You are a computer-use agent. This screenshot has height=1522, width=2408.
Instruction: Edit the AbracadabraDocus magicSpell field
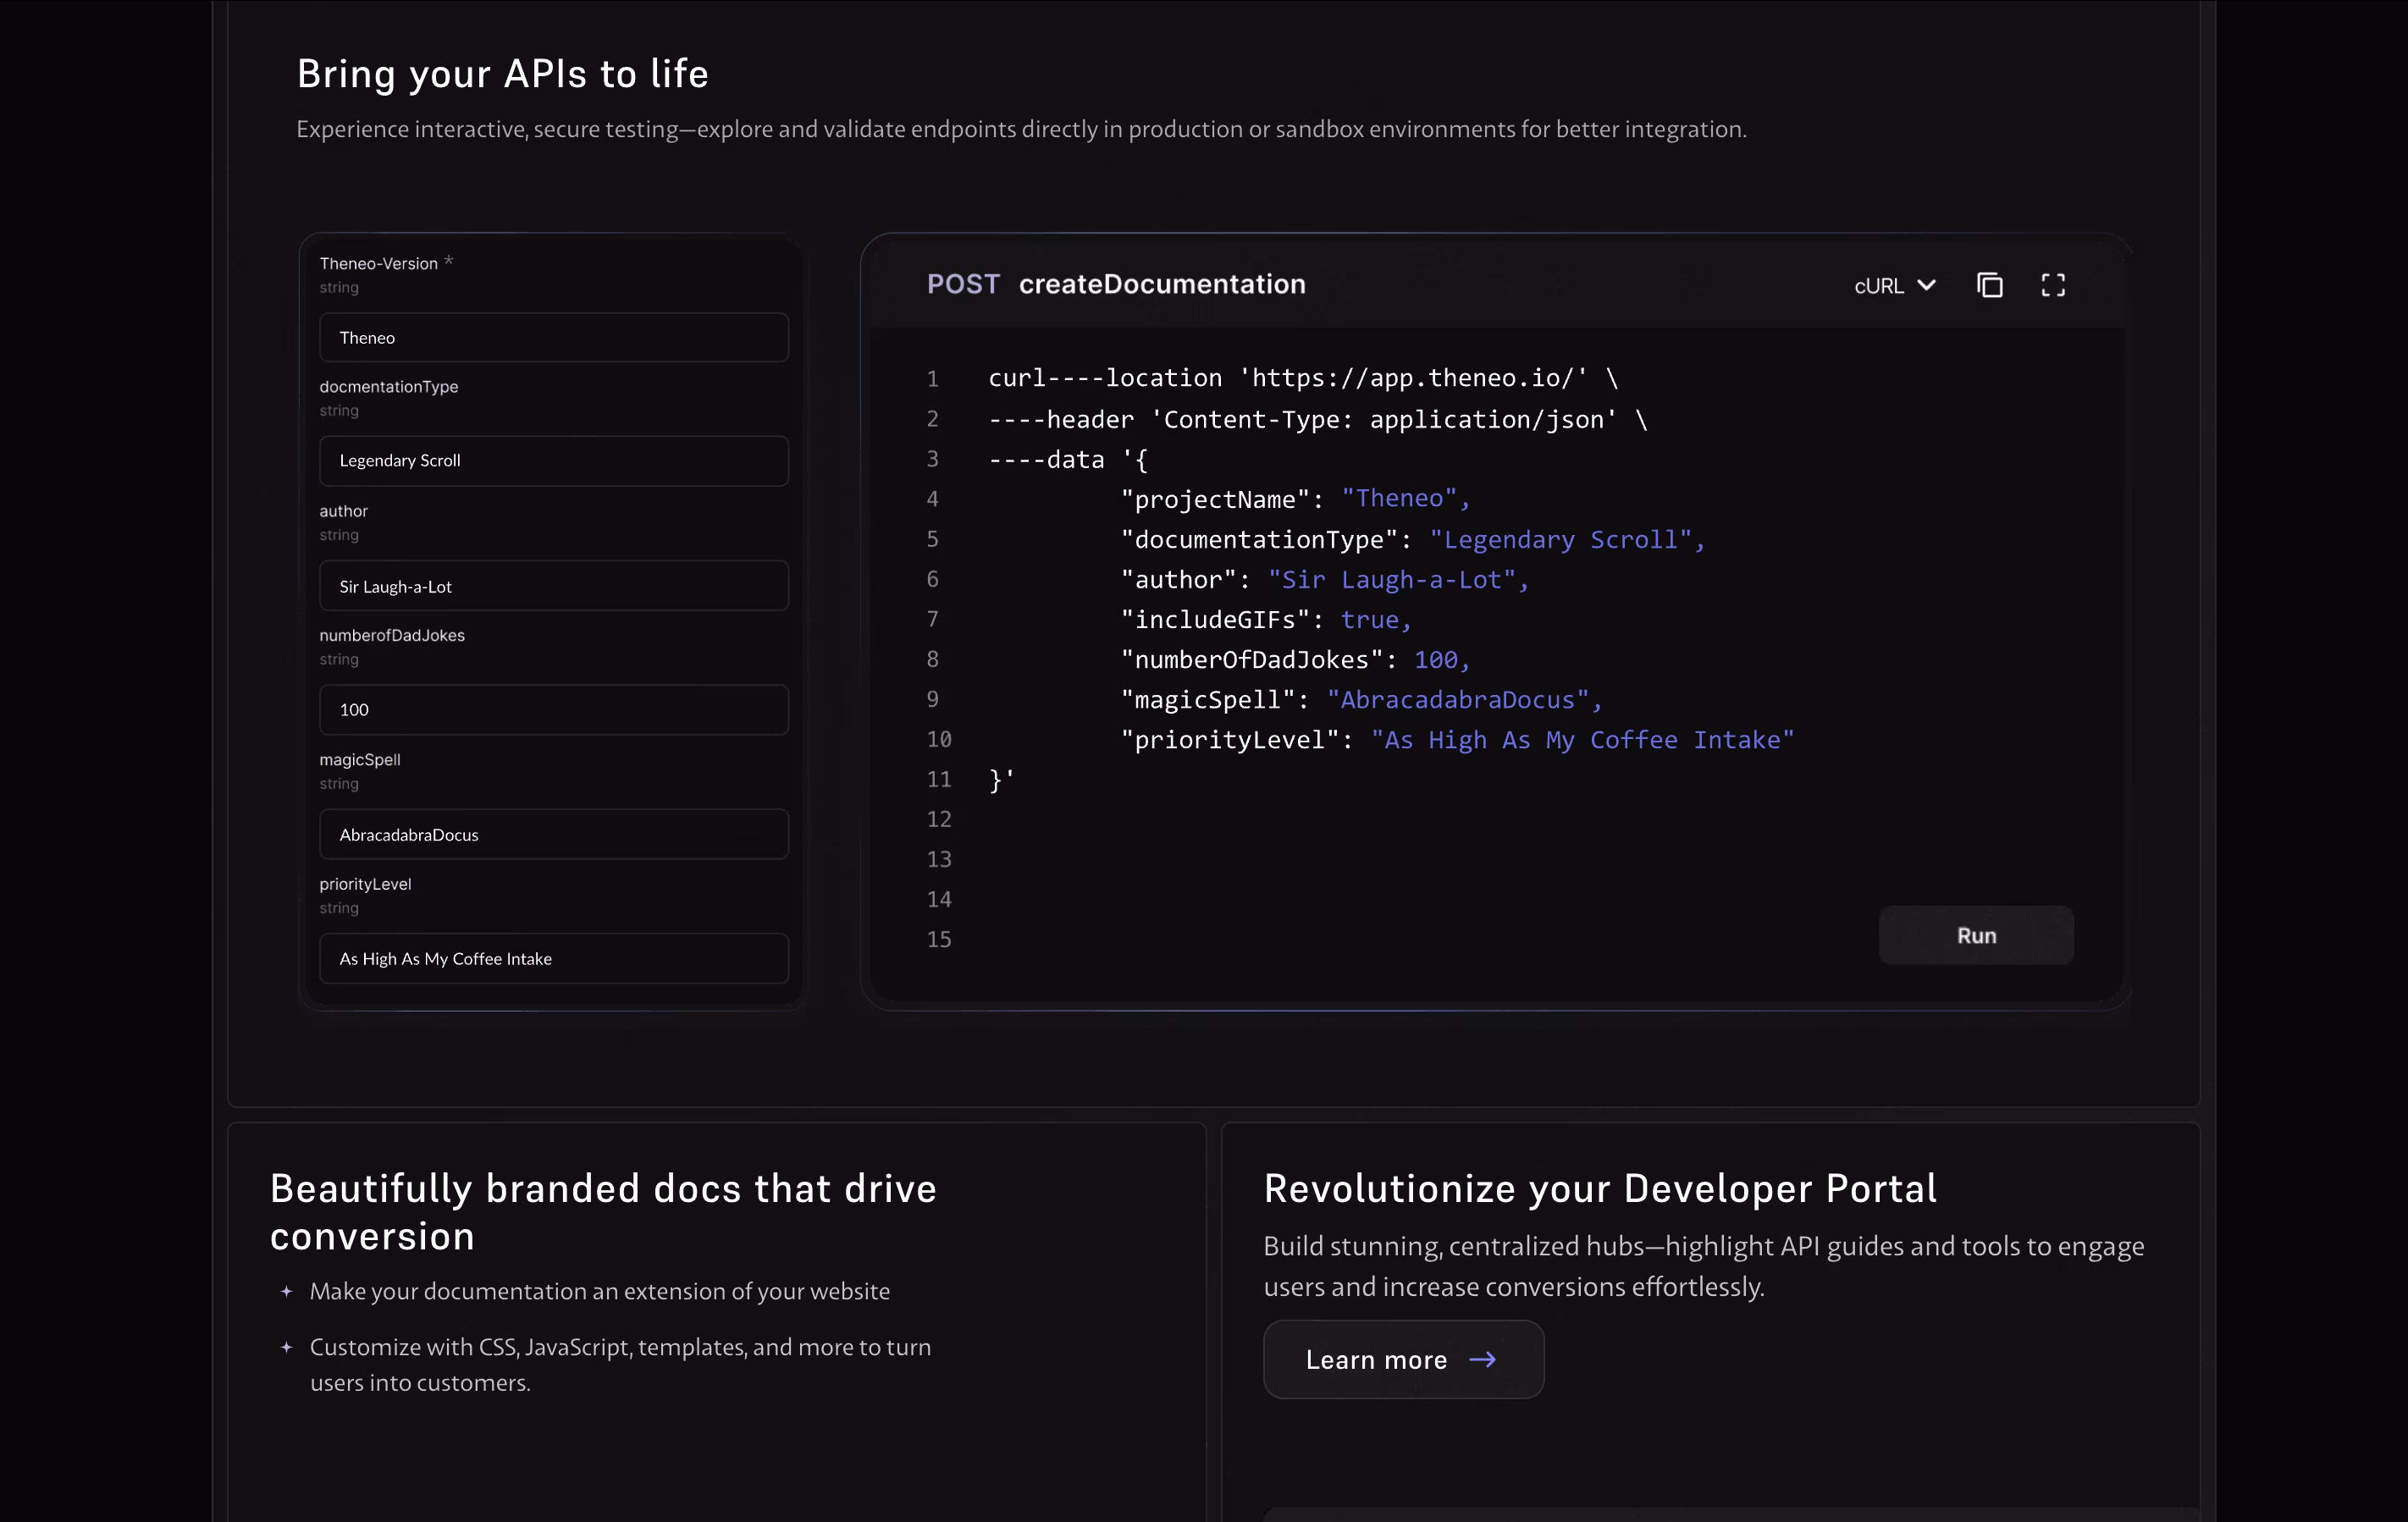pyautogui.click(x=554, y=834)
